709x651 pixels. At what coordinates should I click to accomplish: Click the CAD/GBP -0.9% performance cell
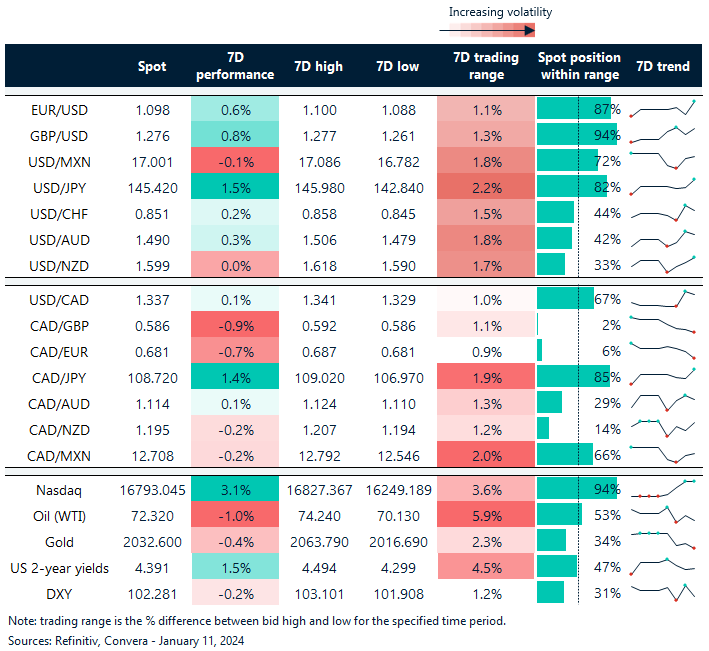click(x=235, y=324)
